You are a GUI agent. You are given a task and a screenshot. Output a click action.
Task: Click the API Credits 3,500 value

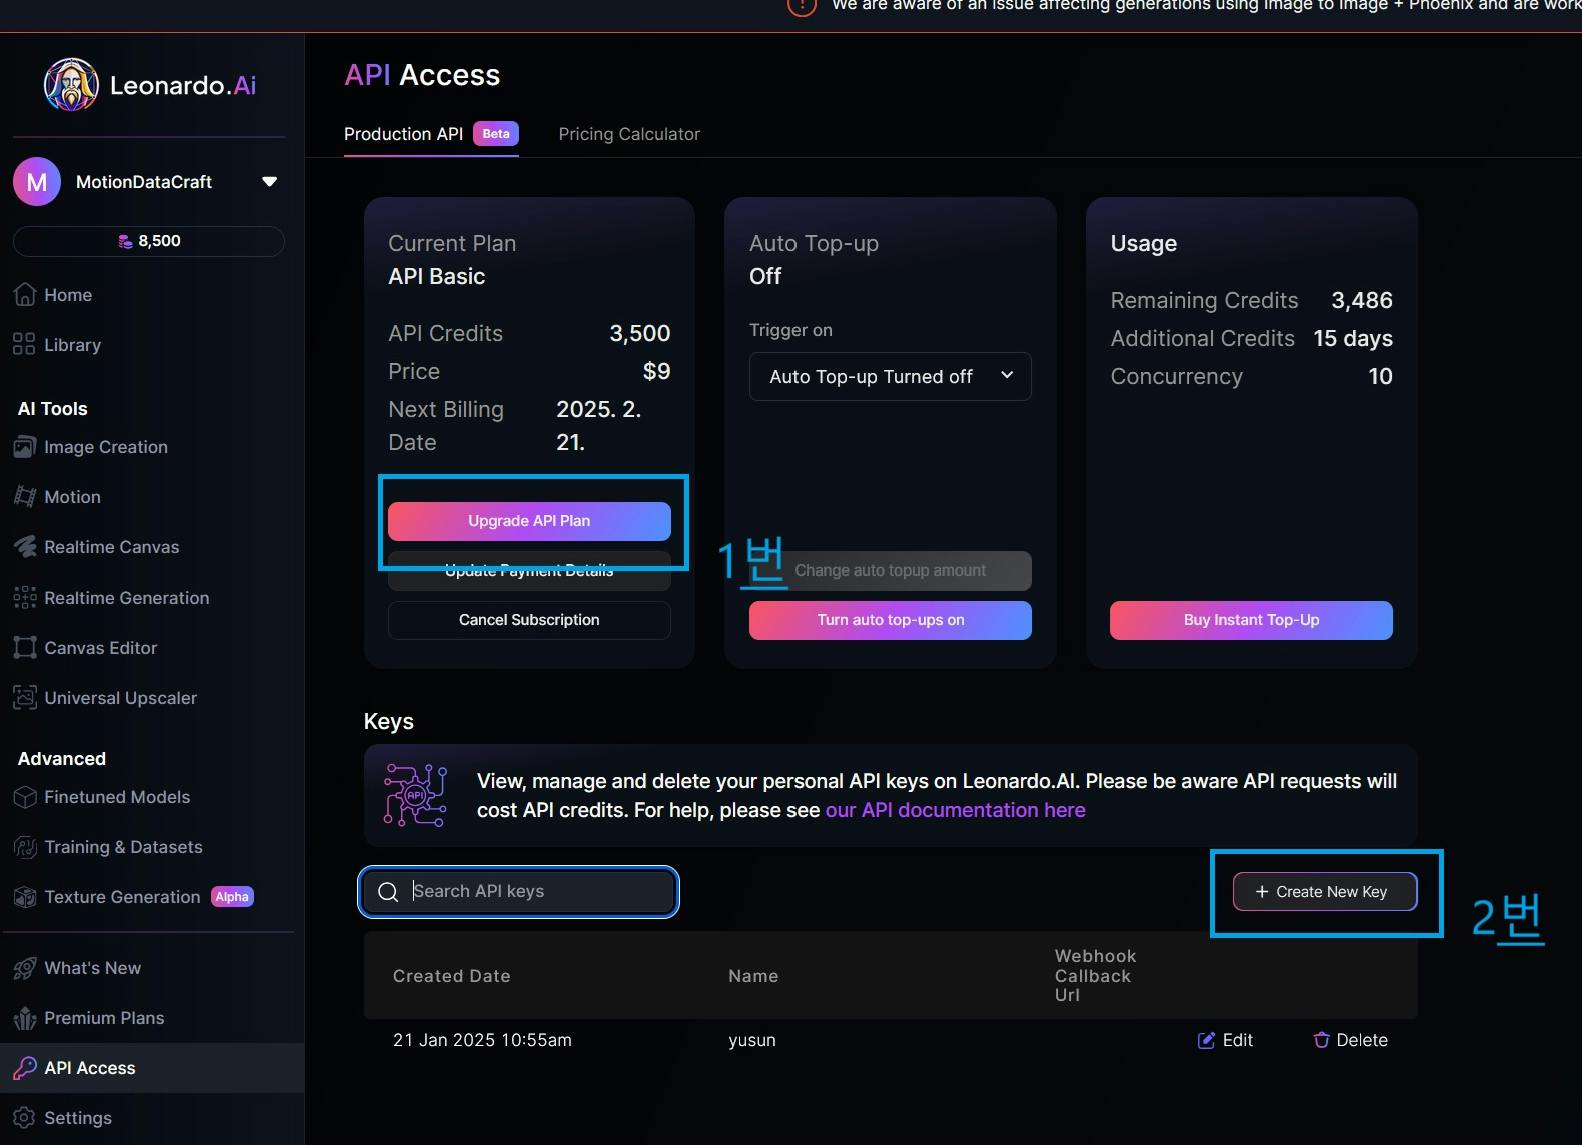click(640, 334)
